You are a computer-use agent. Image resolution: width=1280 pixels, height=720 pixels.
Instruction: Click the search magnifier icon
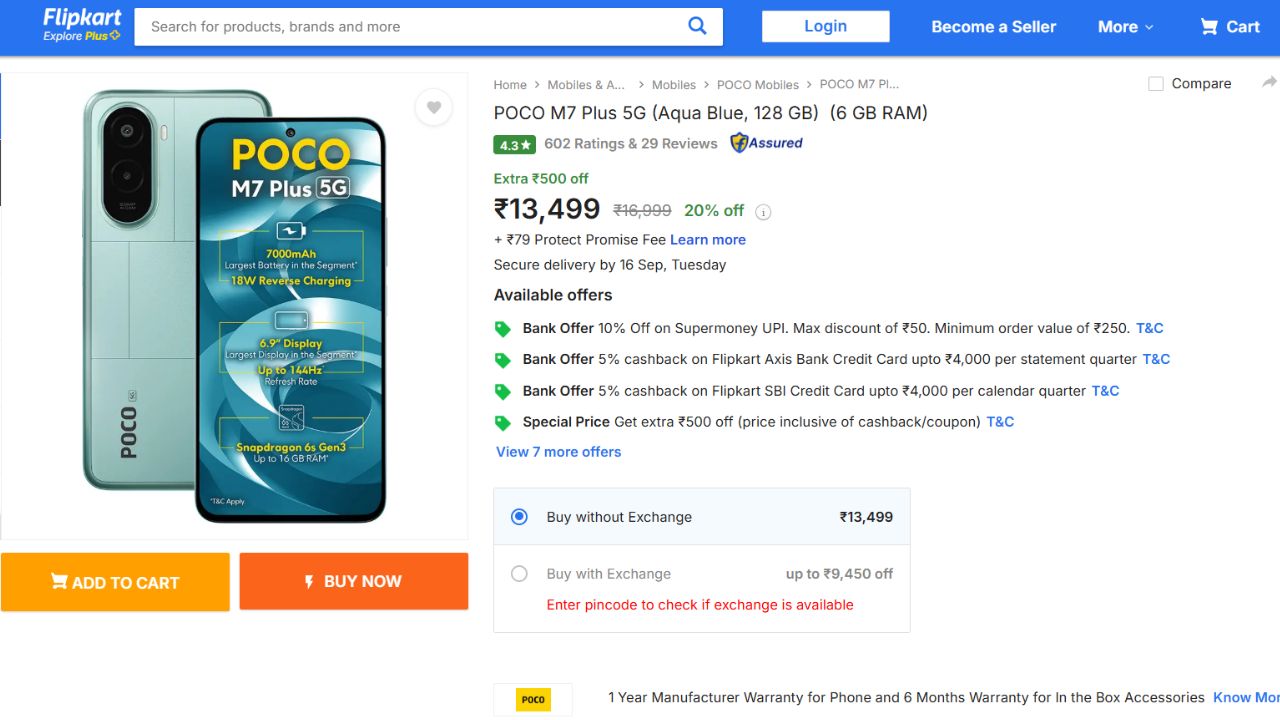tap(698, 26)
